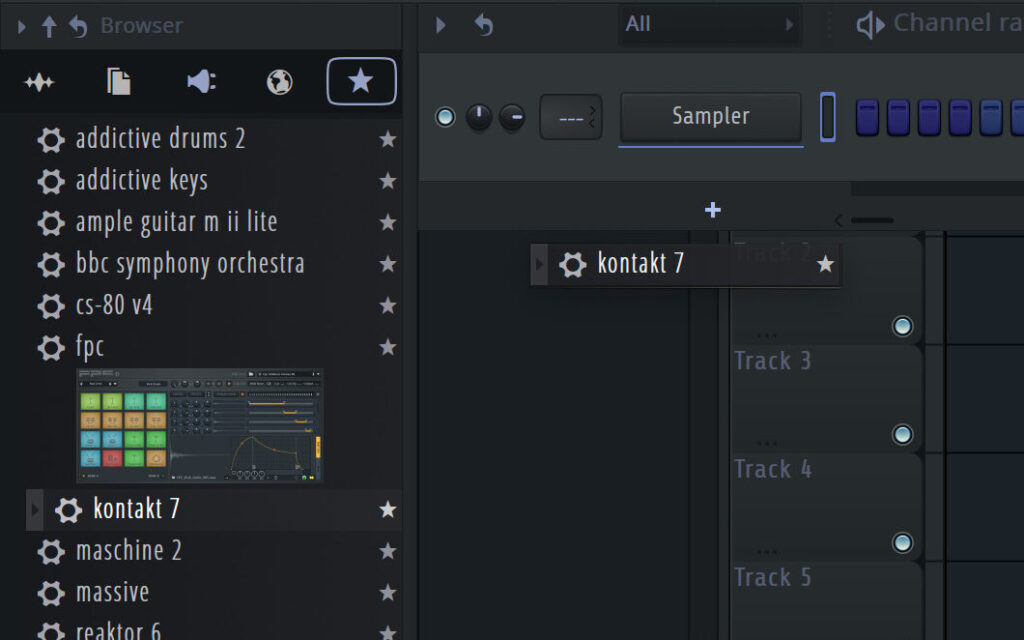Open the Sampler channel routing target selector
This screenshot has height=640, width=1024.
coord(570,117)
